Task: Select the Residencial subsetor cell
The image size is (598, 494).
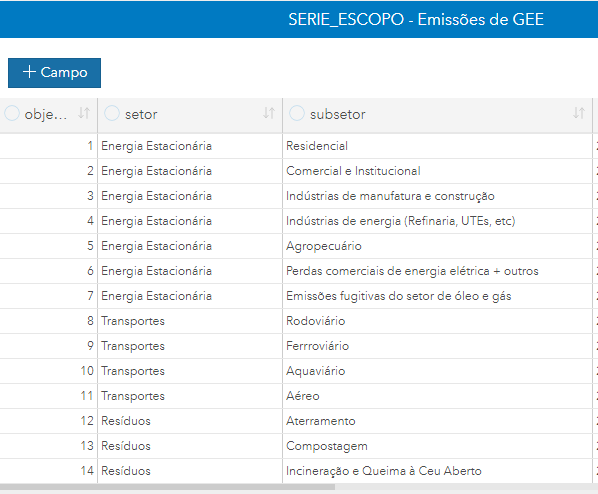Action: tap(437, 146)
